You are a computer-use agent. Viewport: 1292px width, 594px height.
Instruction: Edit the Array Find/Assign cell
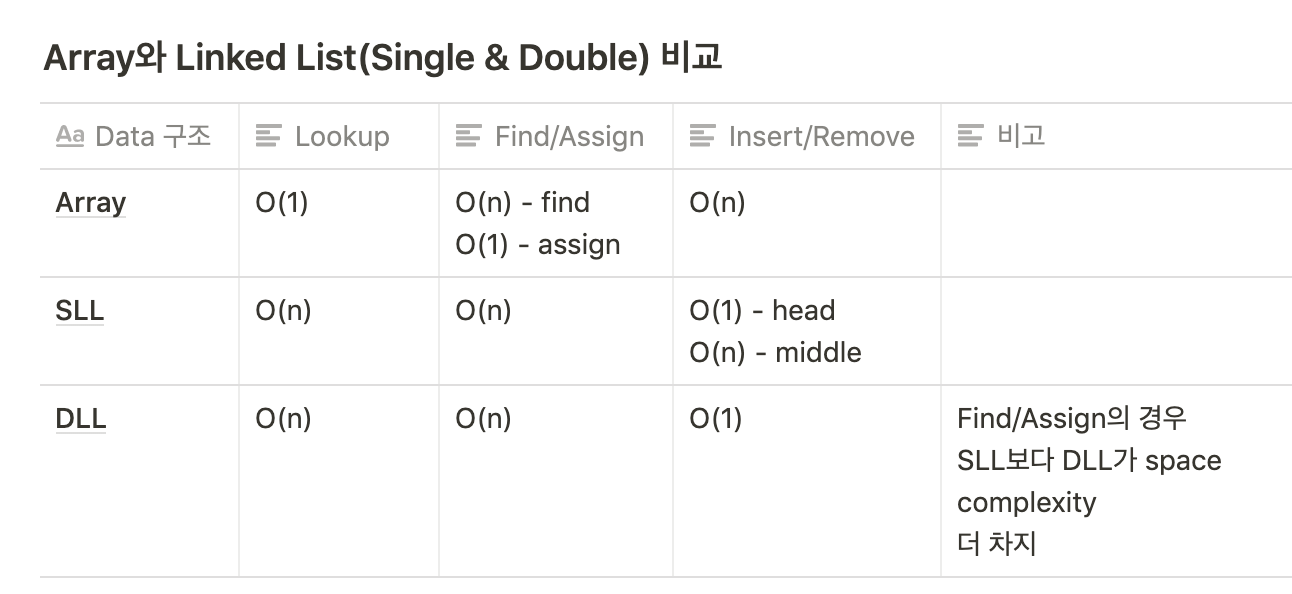point(556,223)
